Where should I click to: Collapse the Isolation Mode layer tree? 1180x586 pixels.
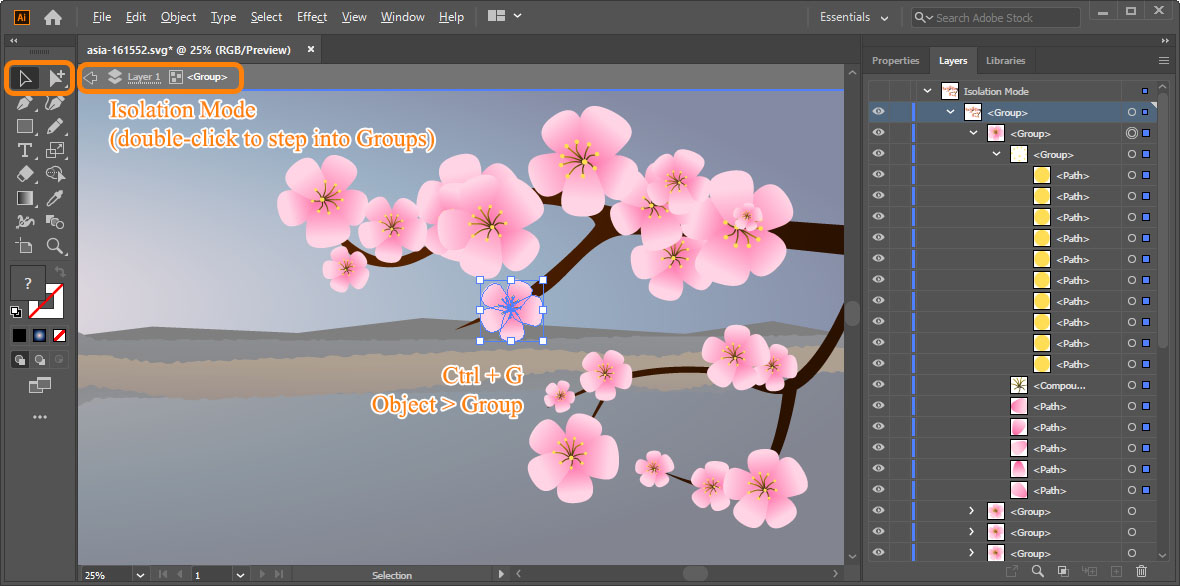[927, 91]
